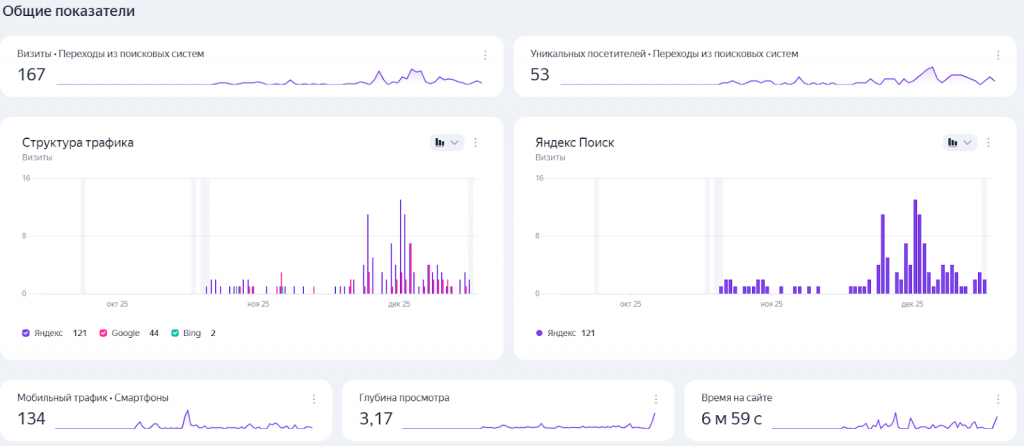Select the 167 visits value
This screenshot has width=1024, height=446.
pos(32,75)
